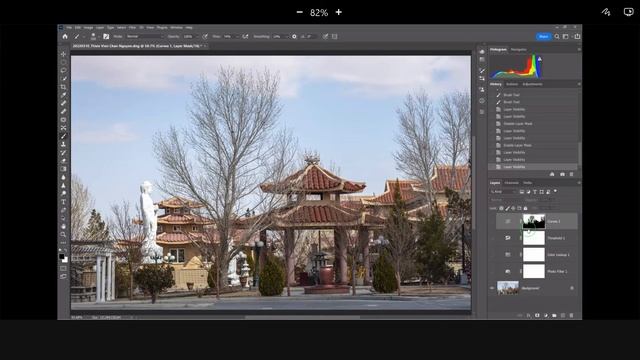The height and width of the screenshot is (360, 640).
Task: Open History panel menu
Action: point(579,84)
